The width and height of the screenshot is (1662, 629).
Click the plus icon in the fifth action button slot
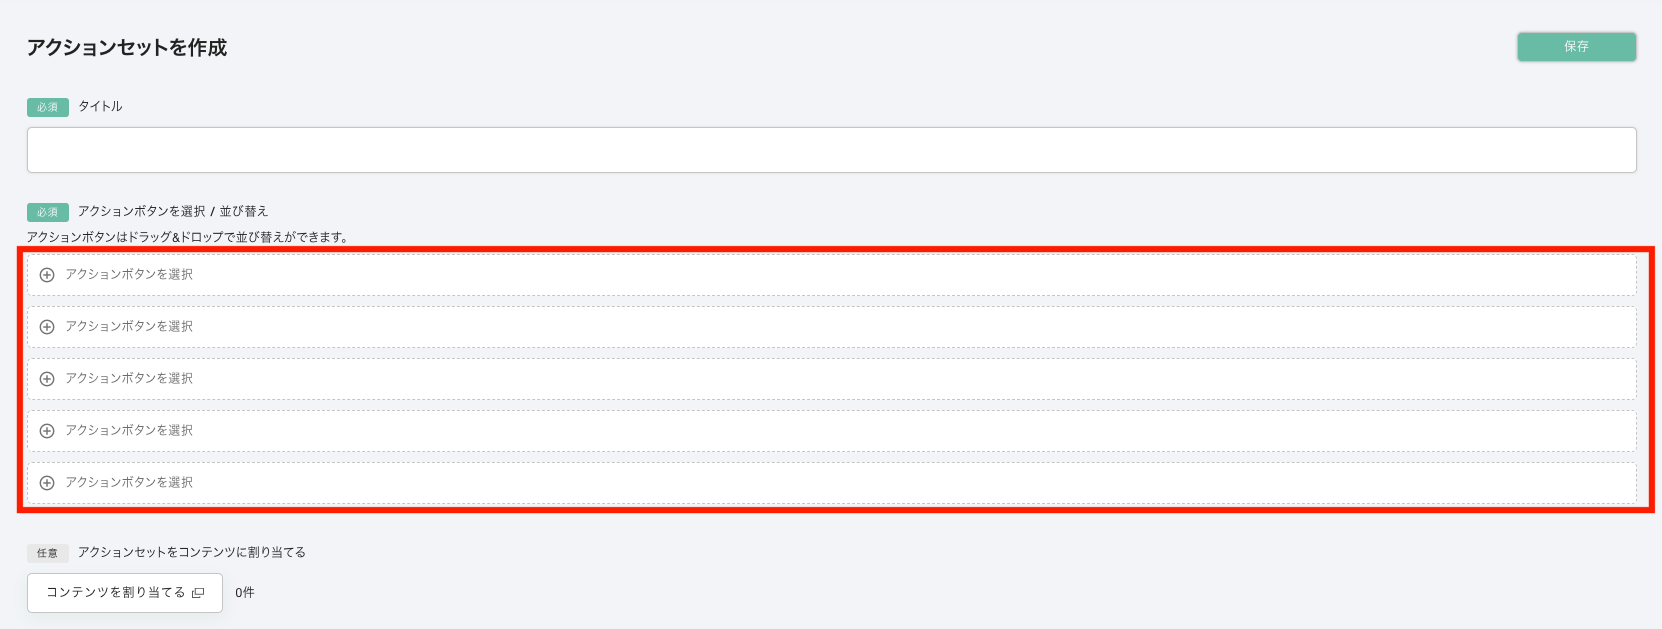click(47, 483)
